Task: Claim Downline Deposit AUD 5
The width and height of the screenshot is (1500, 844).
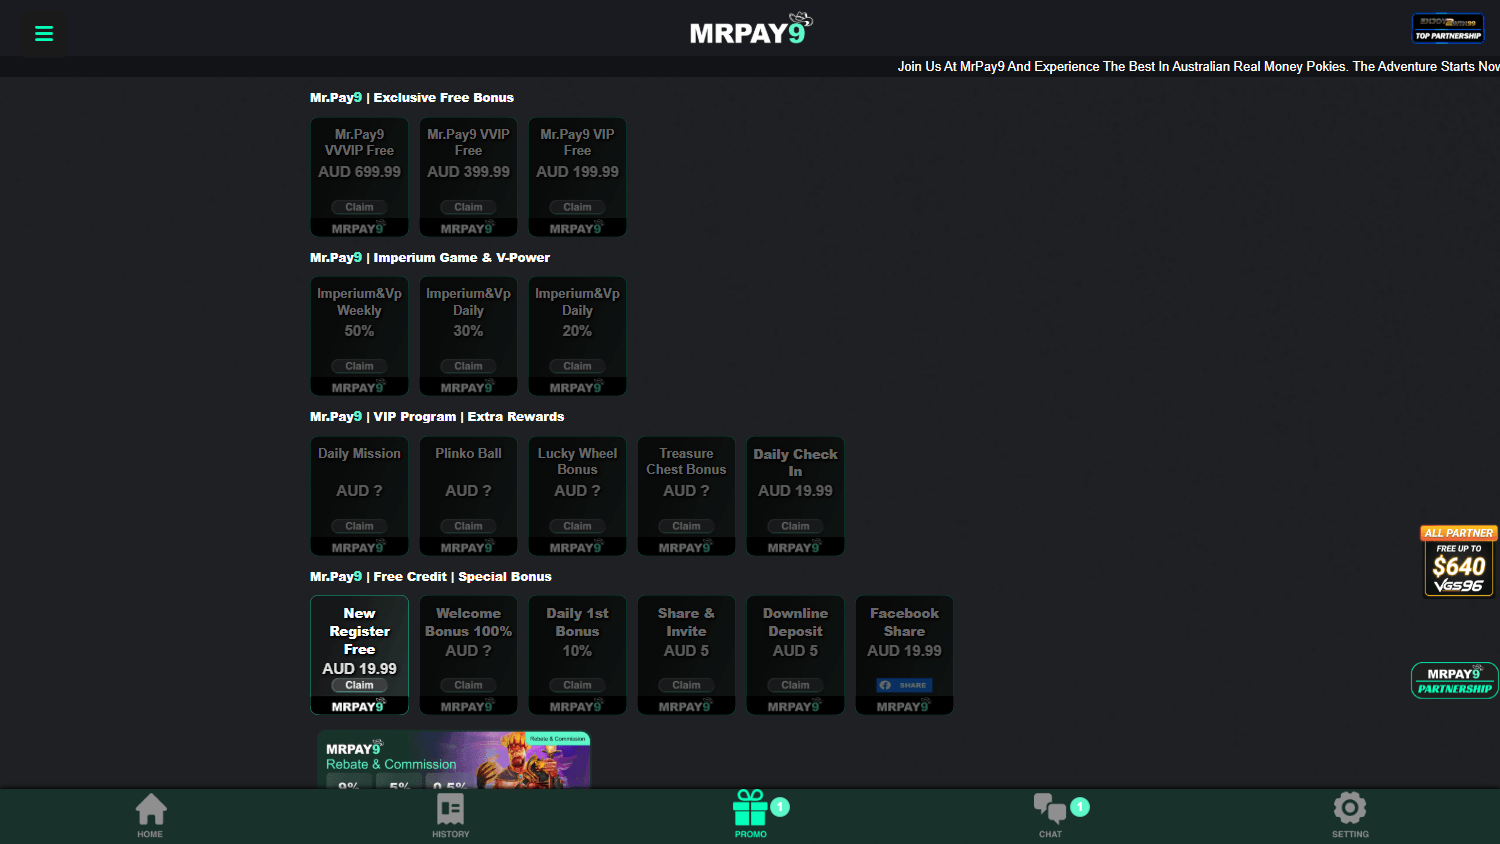Action: pos(795,685)
